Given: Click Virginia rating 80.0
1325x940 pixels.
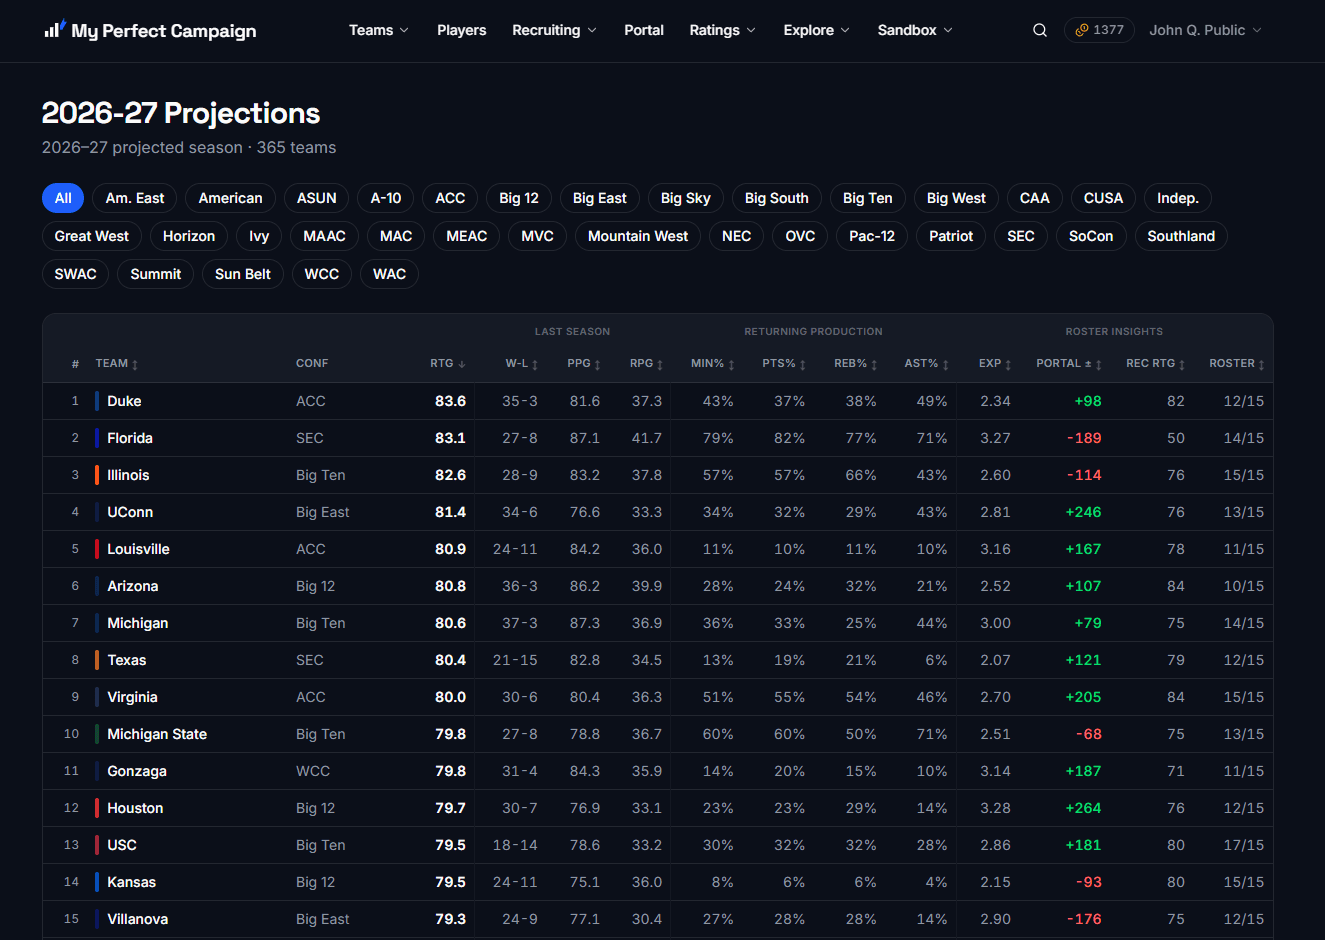Looking at the screenshot, I should [450, 697].
